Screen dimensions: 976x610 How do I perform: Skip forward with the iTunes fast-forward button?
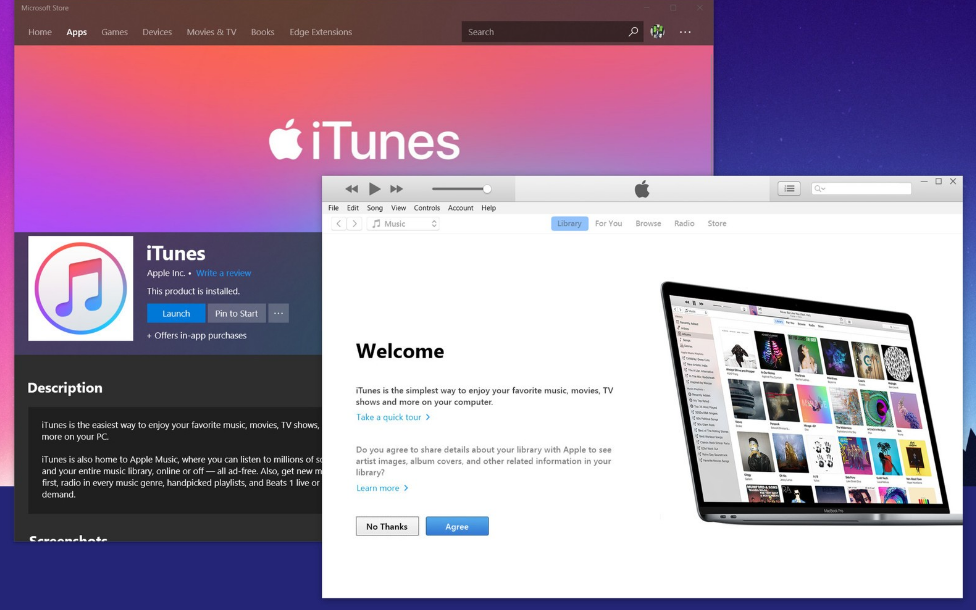tap(396, 189)
